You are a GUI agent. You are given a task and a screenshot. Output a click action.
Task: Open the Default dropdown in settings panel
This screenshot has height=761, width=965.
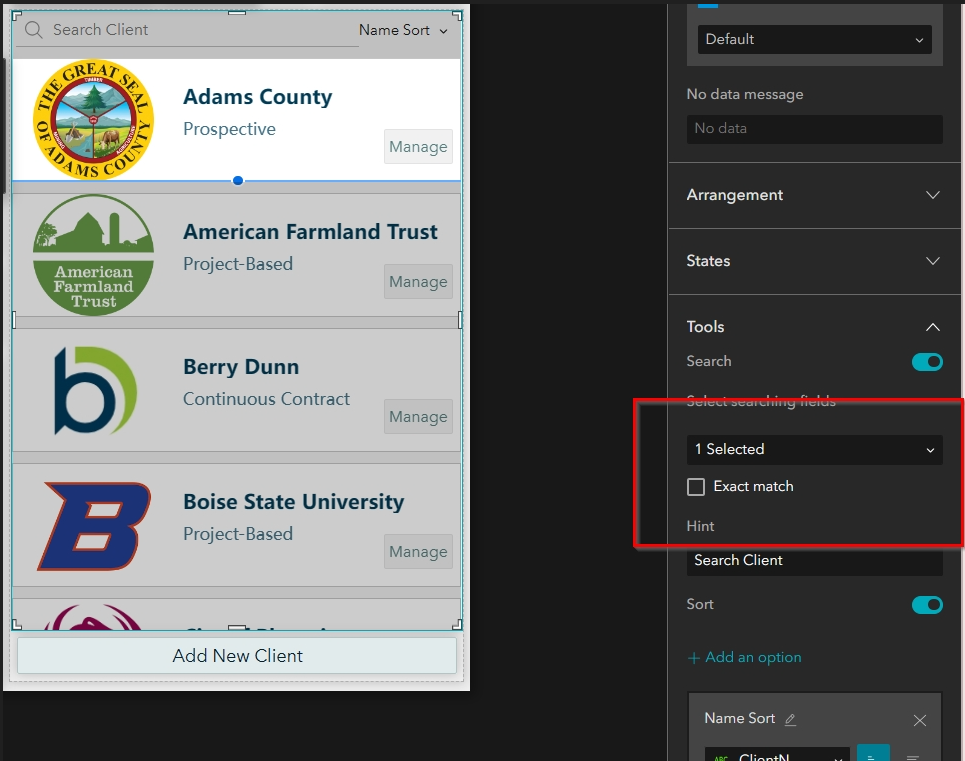pyautogui.click(x=814, y=39)
